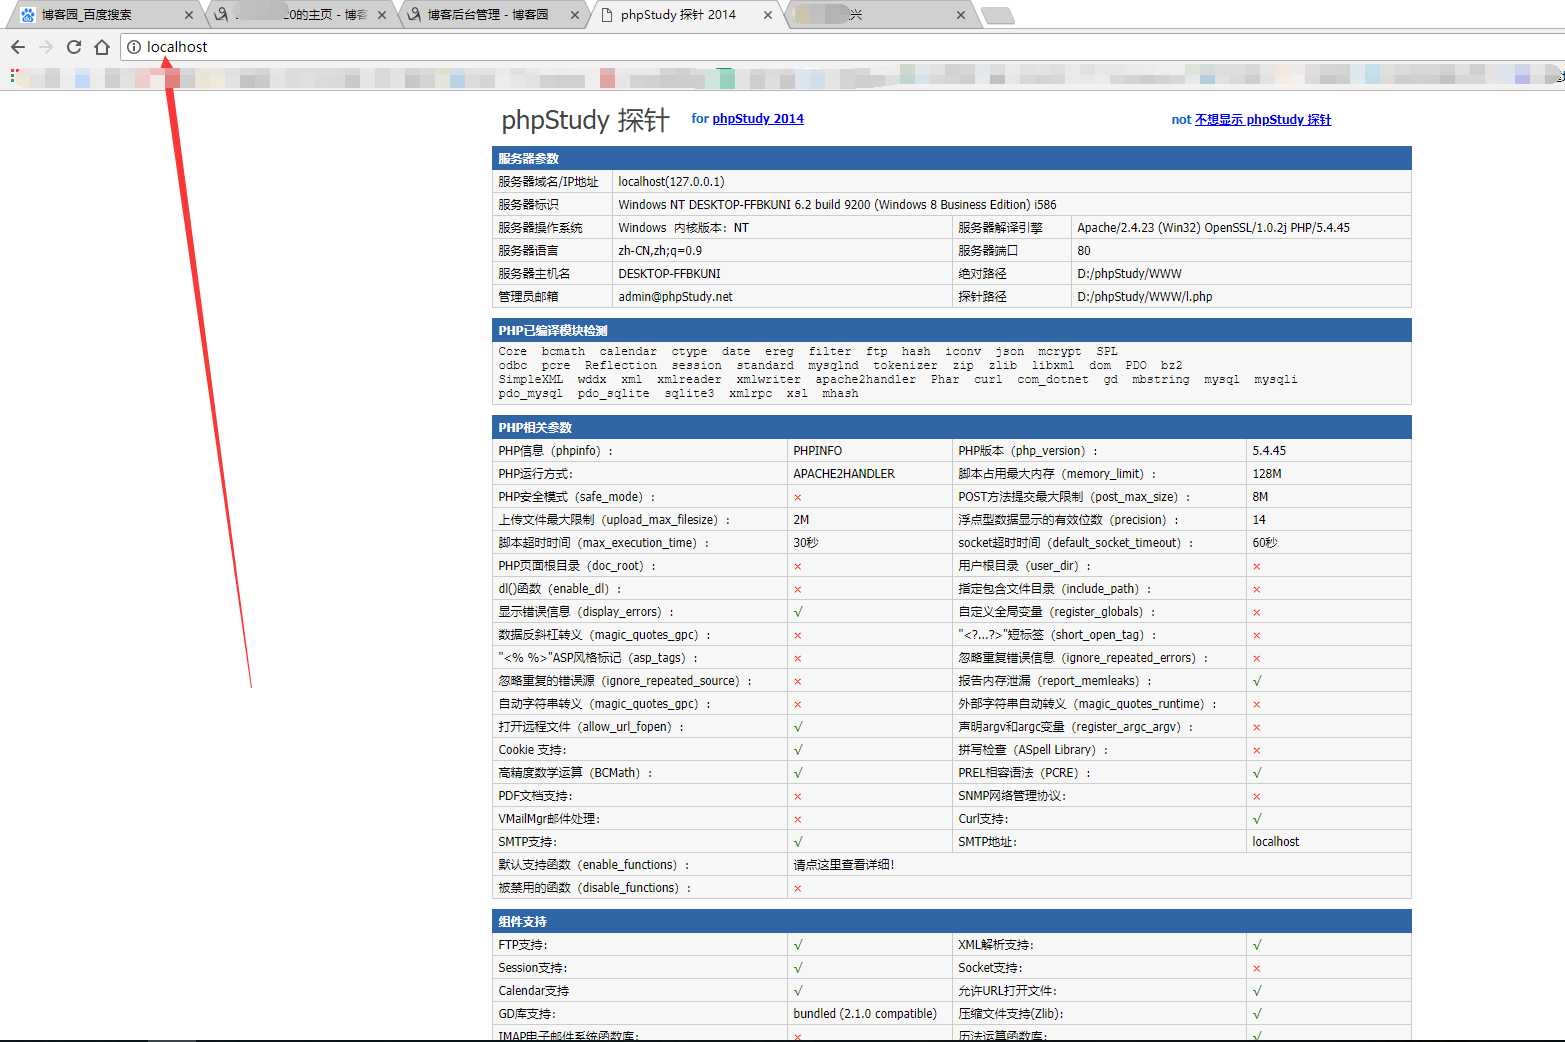Click the 被禁用的函数 (disable_functions) label

pos(594,888)
